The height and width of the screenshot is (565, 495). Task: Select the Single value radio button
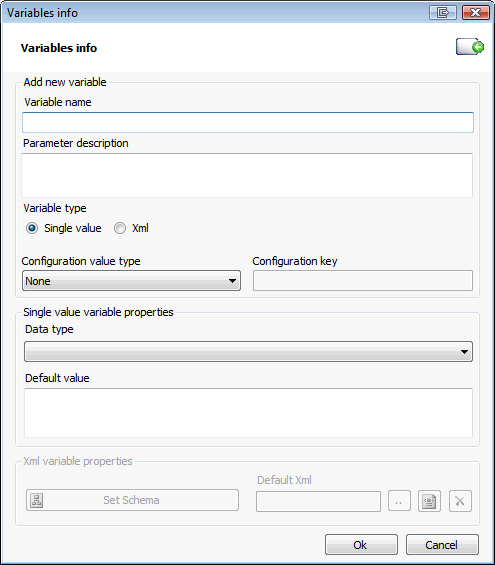click(32, 228)
